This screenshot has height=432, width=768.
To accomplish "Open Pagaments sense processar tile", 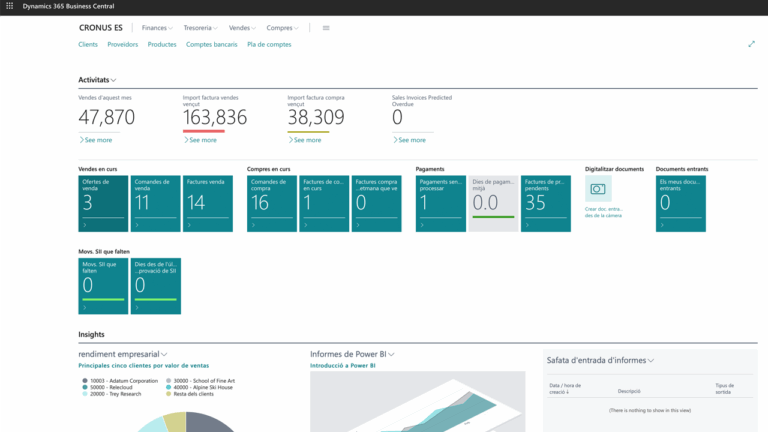I will pyautogui.click(x=441, y=204).
